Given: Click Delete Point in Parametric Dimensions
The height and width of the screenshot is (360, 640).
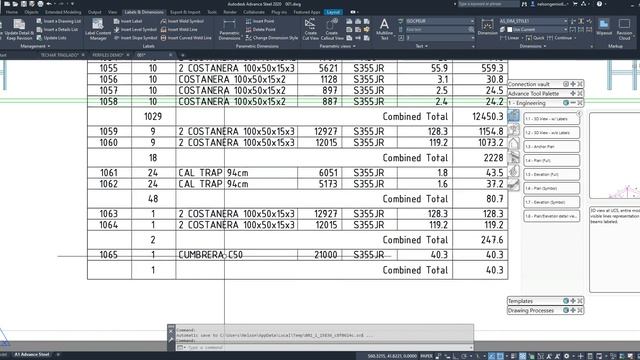Looking at the screenshot, I should pyautogui.click(x=260, y=29).
